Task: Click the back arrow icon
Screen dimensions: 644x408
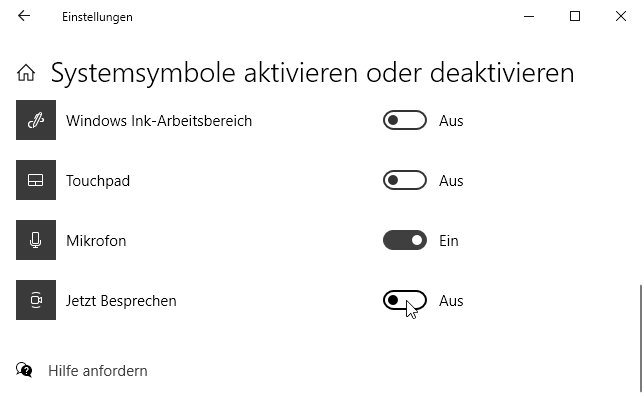Action: pyautogui.click(x=24, y=16)
